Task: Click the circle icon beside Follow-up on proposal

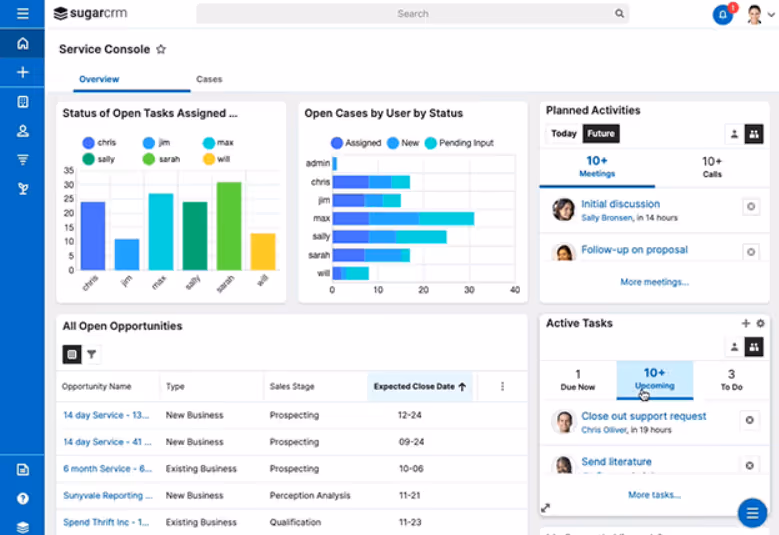Action: click(751, 252)
